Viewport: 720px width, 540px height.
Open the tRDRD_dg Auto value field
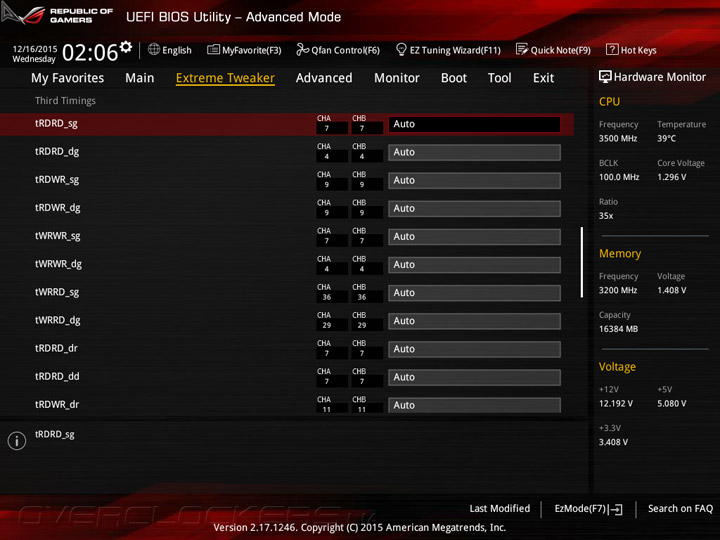point(474,152)
